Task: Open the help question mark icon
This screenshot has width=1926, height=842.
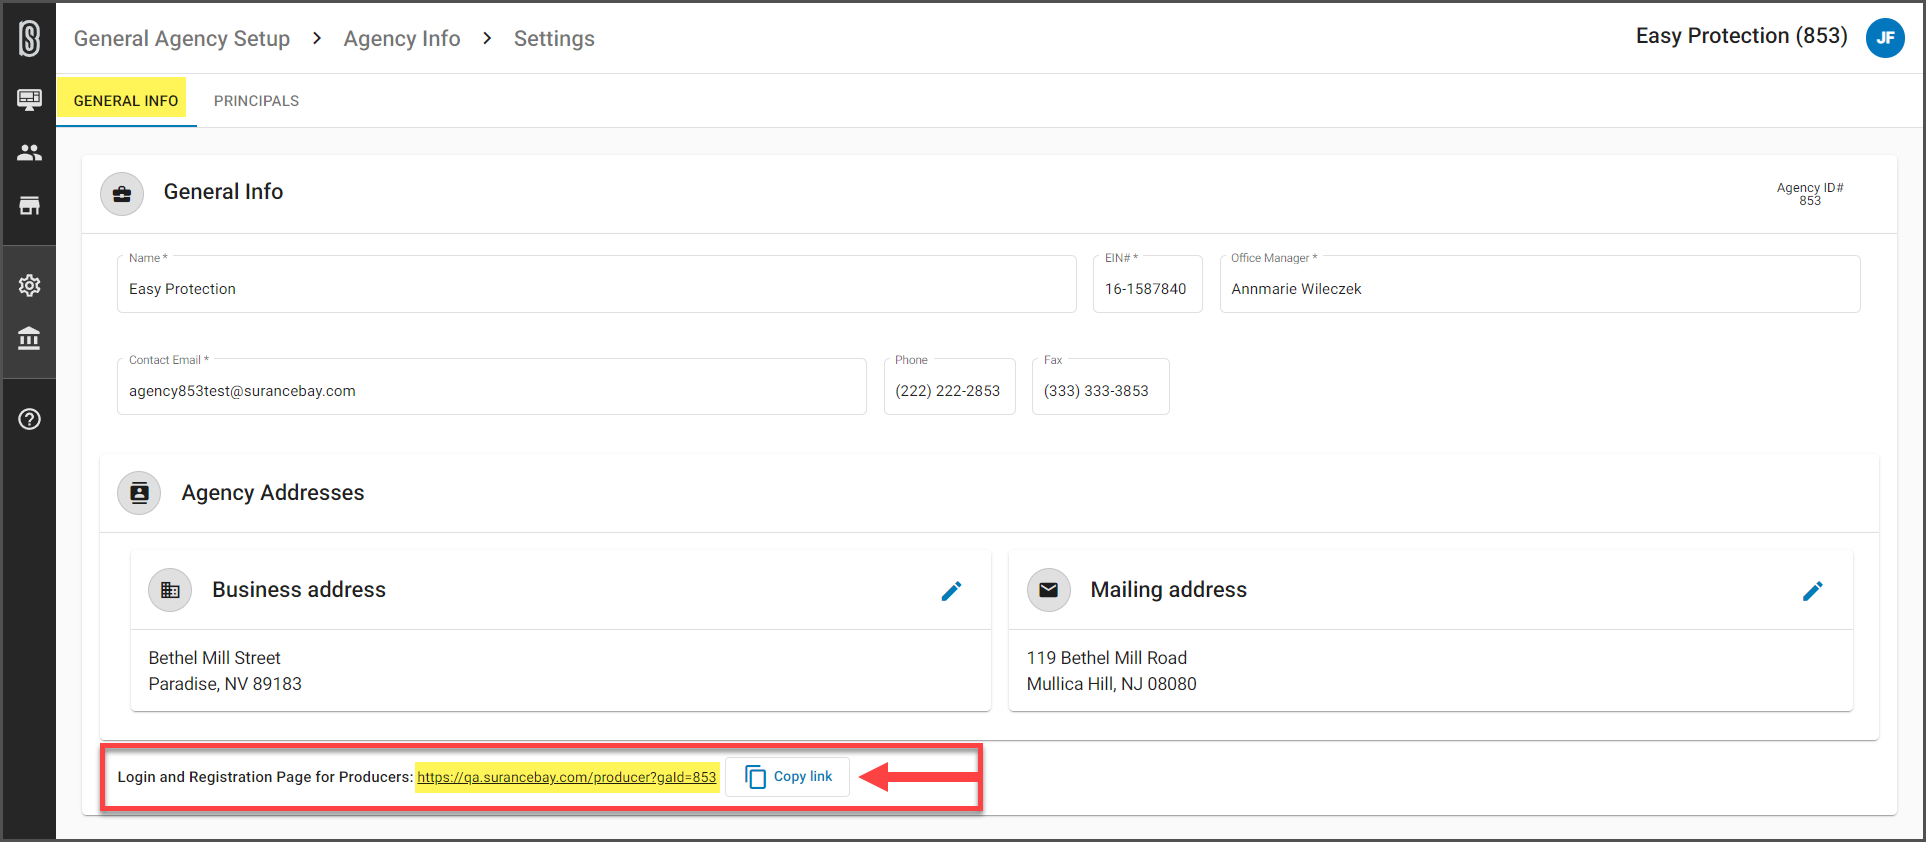Action: 30,419
